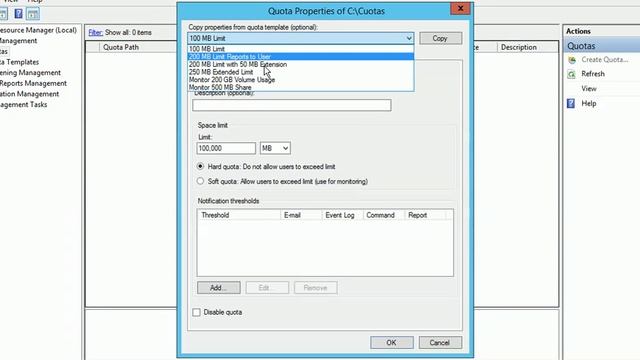Click Help in the Actions pane
This screenshot has height=360, width=640.
pos(589,103)
